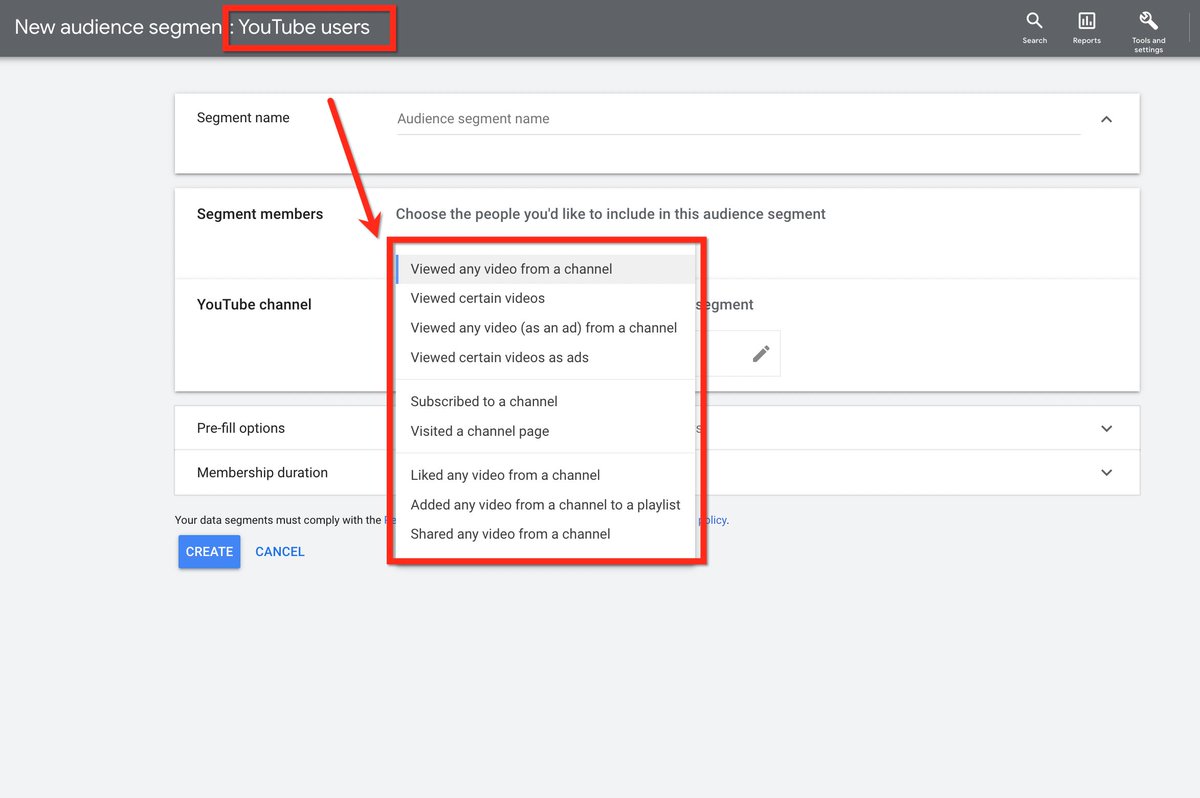Choose Added any video from a channel to a playlist
Image resolution: width=1200 pixels, height=798 pixels.
[x=545, y=505]
